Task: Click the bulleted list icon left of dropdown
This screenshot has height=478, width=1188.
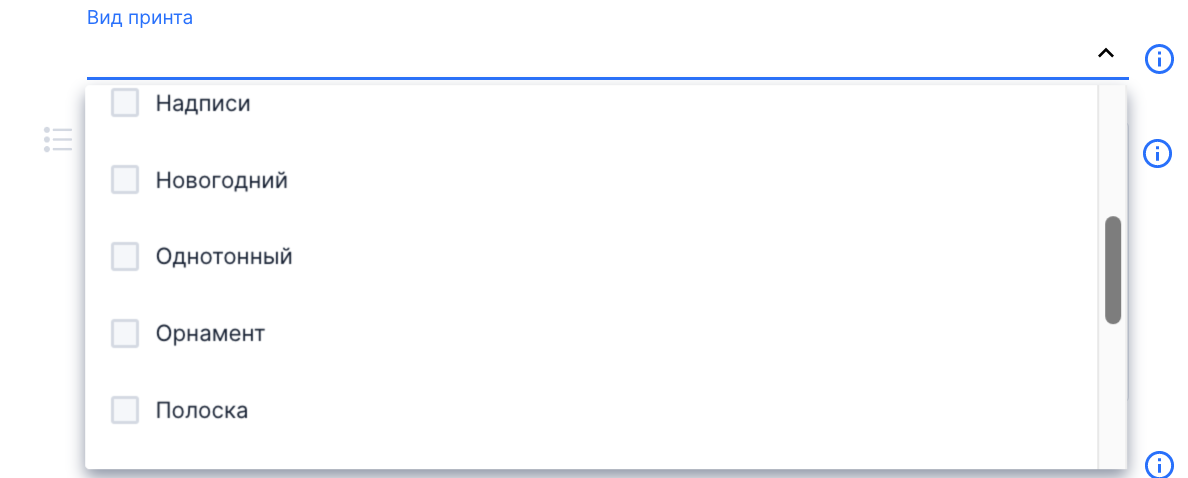Action: 58,139
